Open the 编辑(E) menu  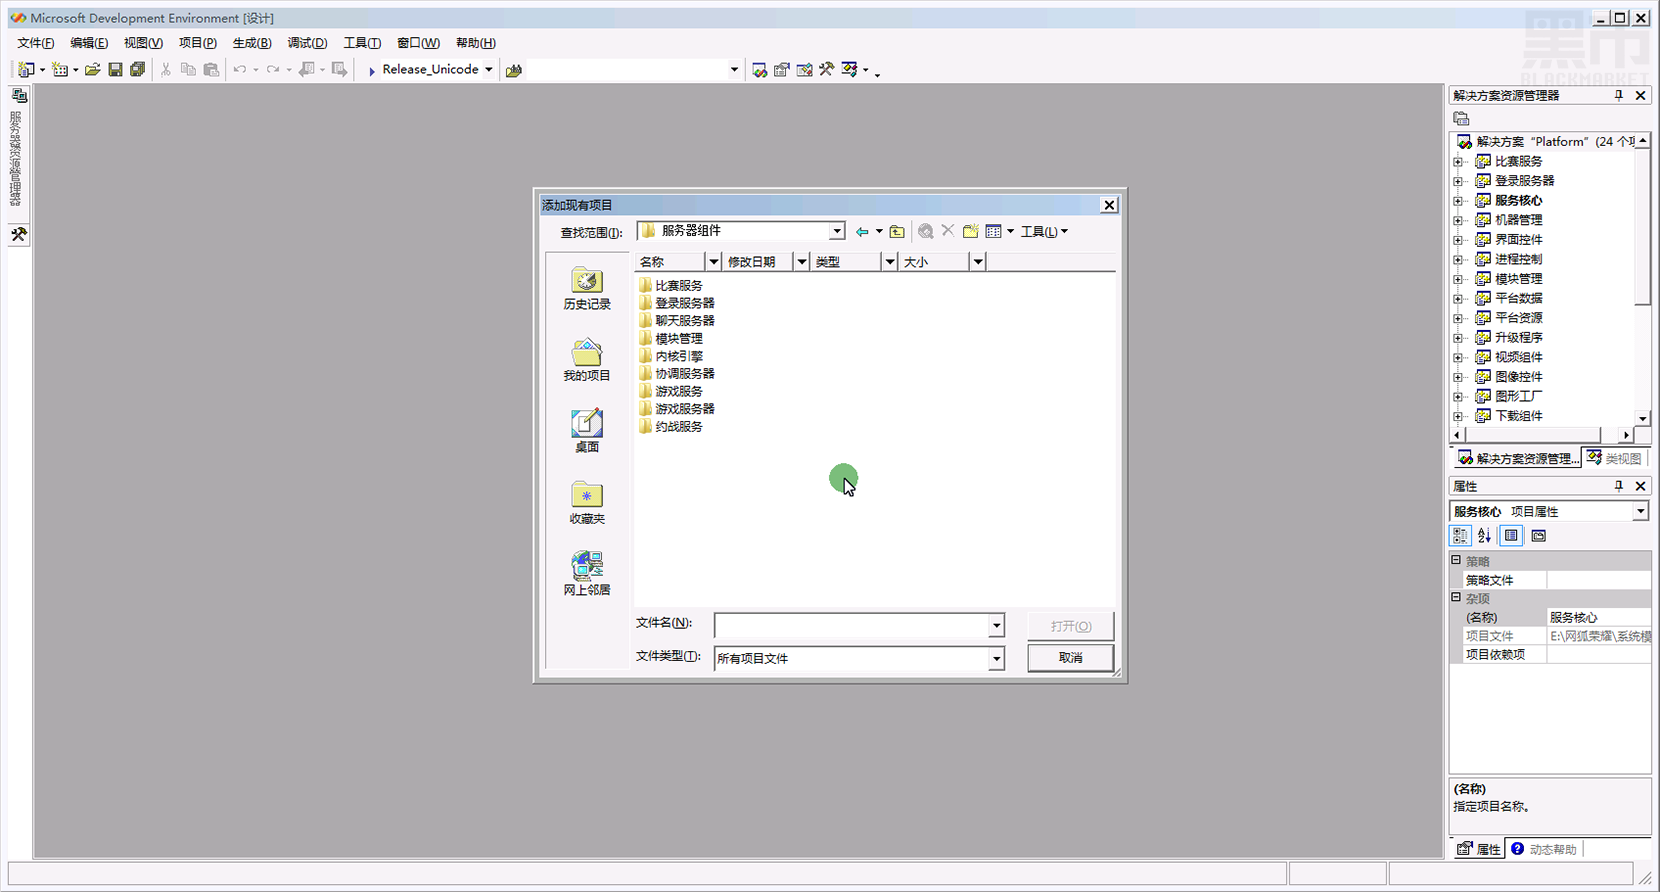coord(89,43)
